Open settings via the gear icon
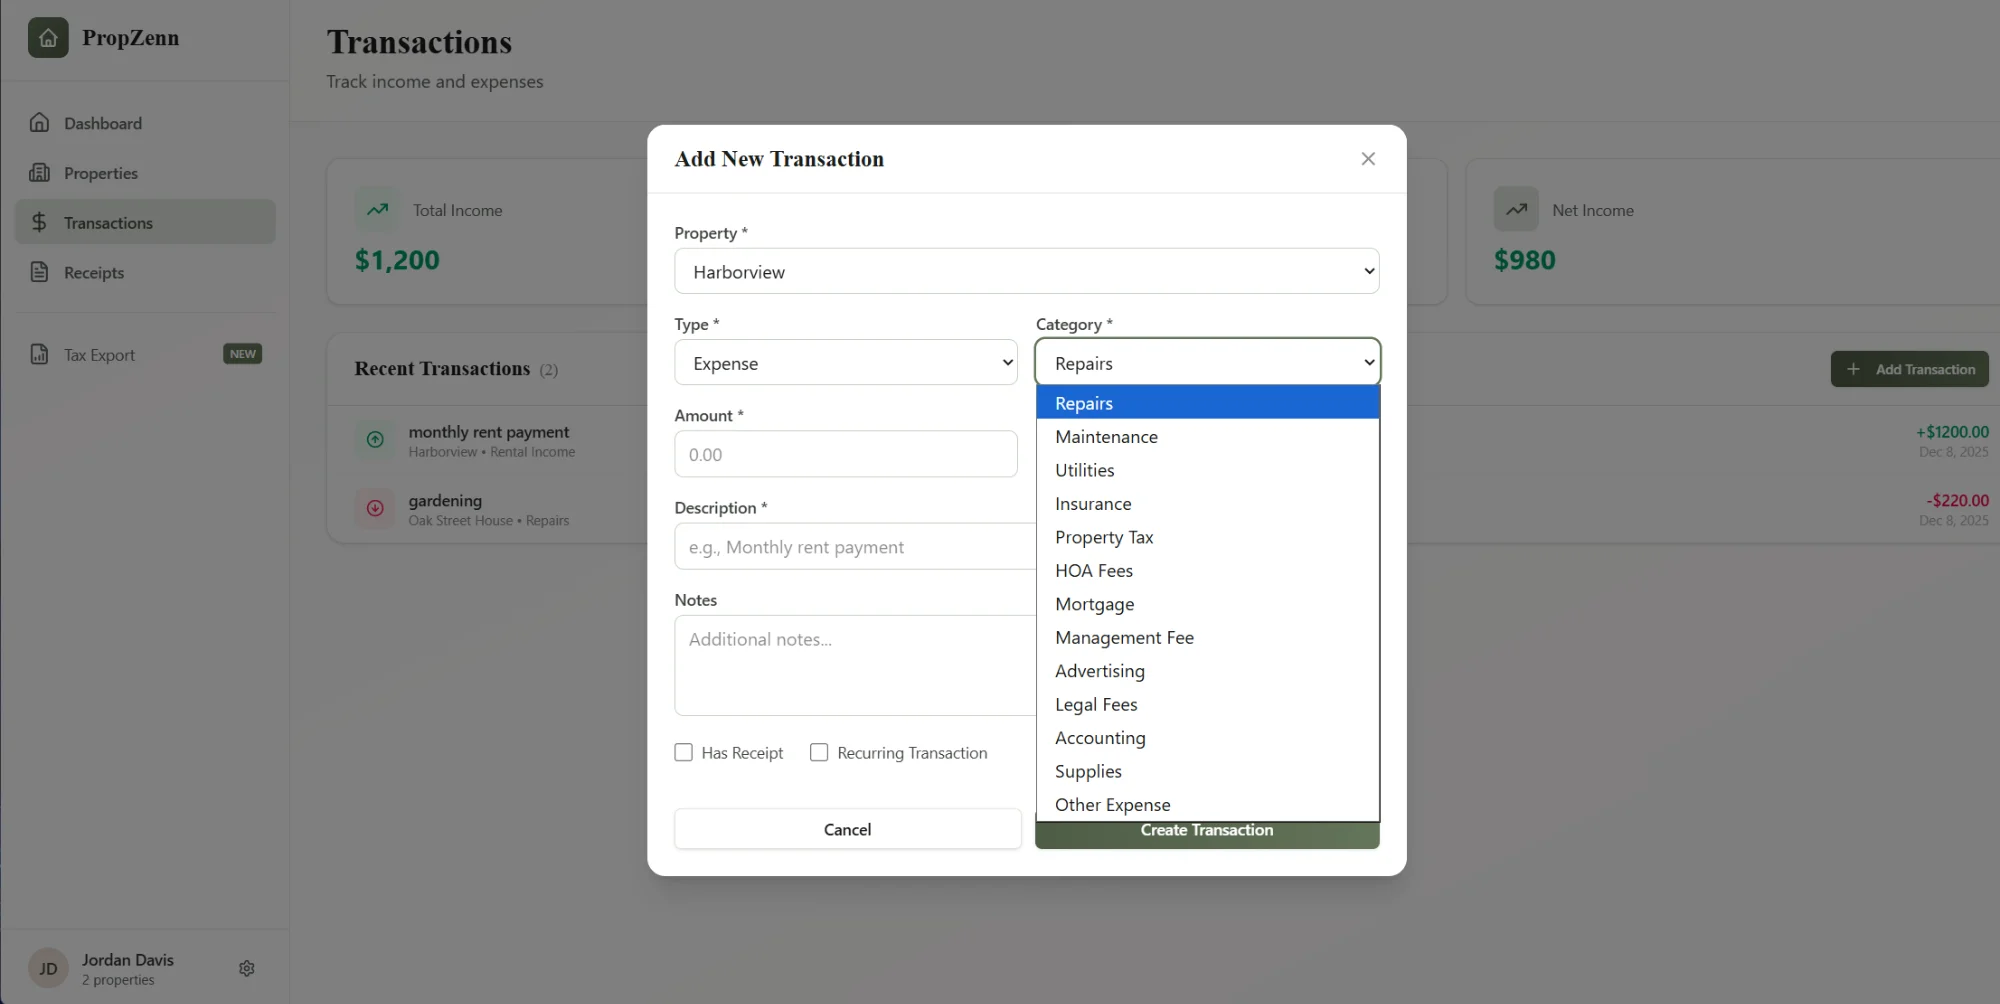The image size is (2000, 1004). coord(246,968)
